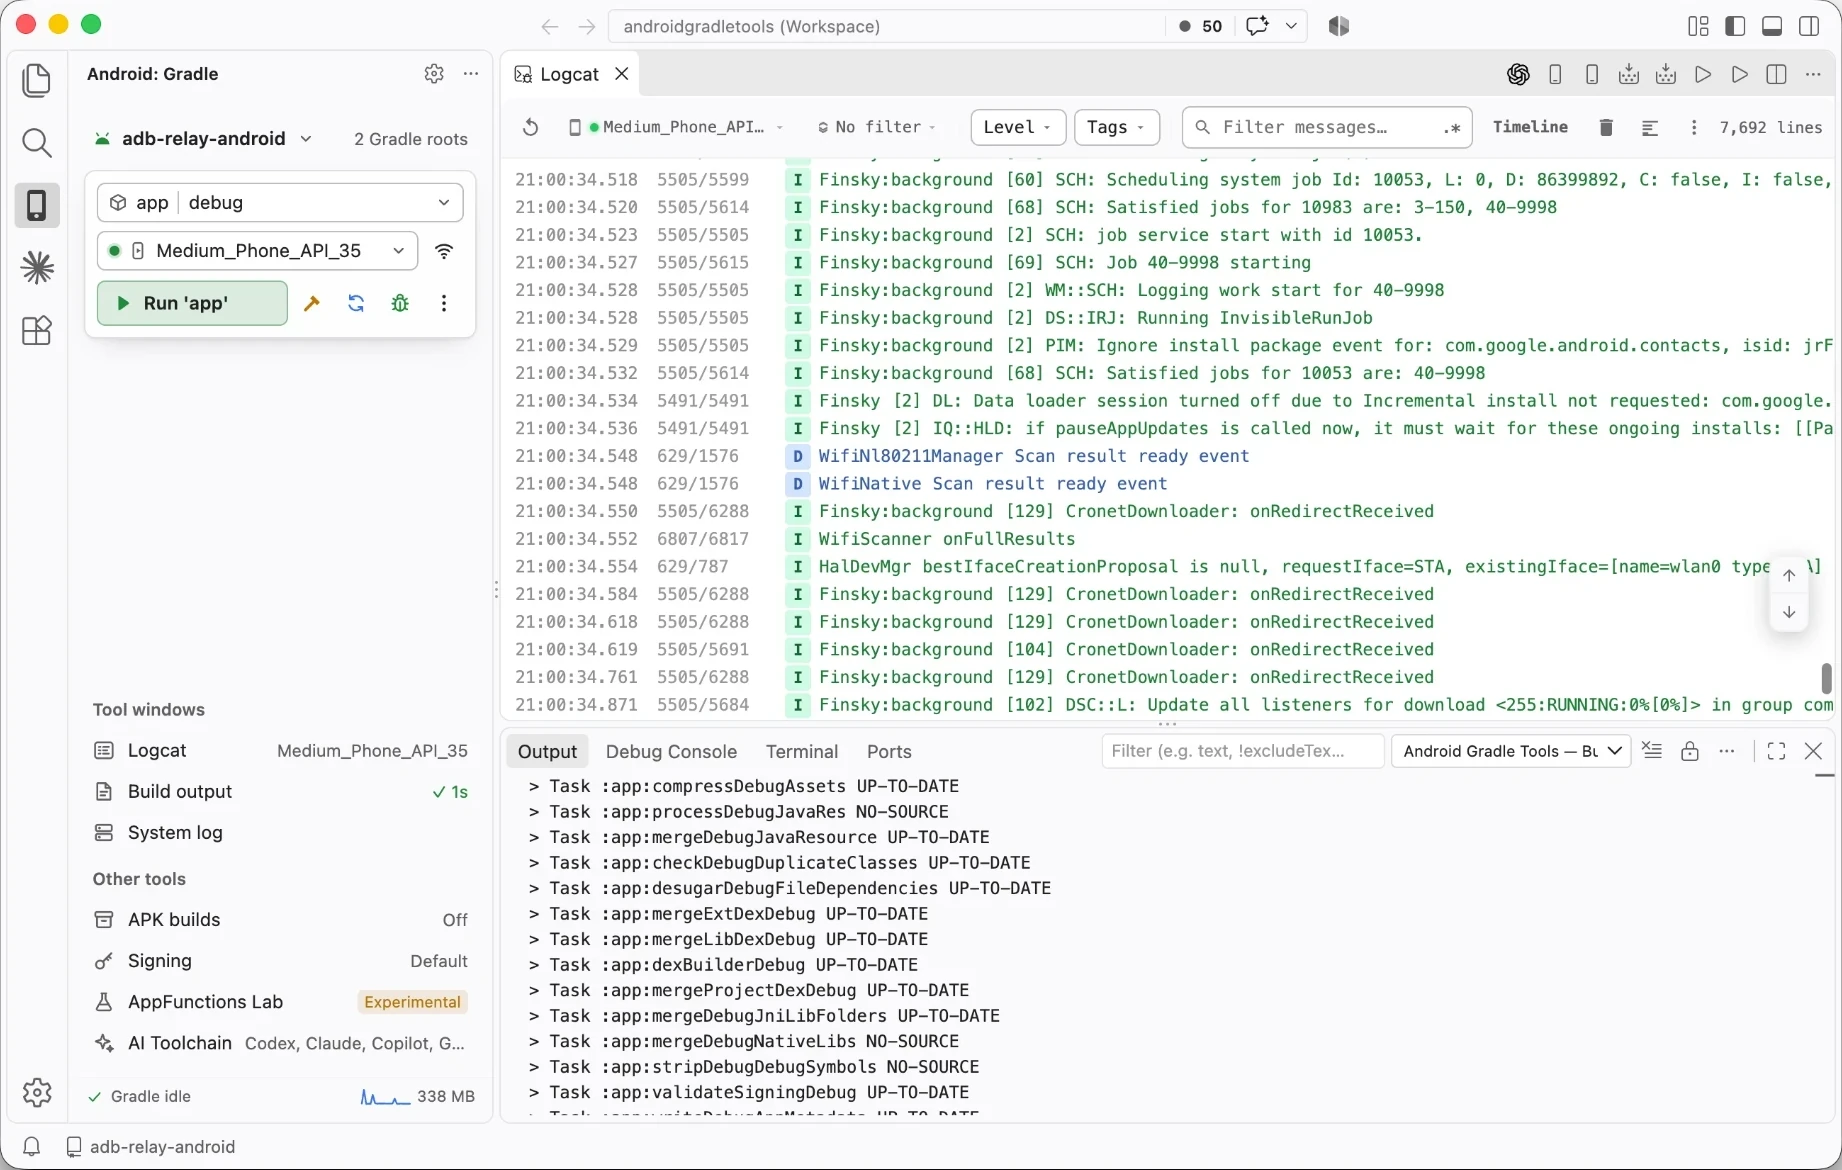Viewport: 1842px width, 1170px height.
Task: Split the editor to the right
Action: [1777, 74]
